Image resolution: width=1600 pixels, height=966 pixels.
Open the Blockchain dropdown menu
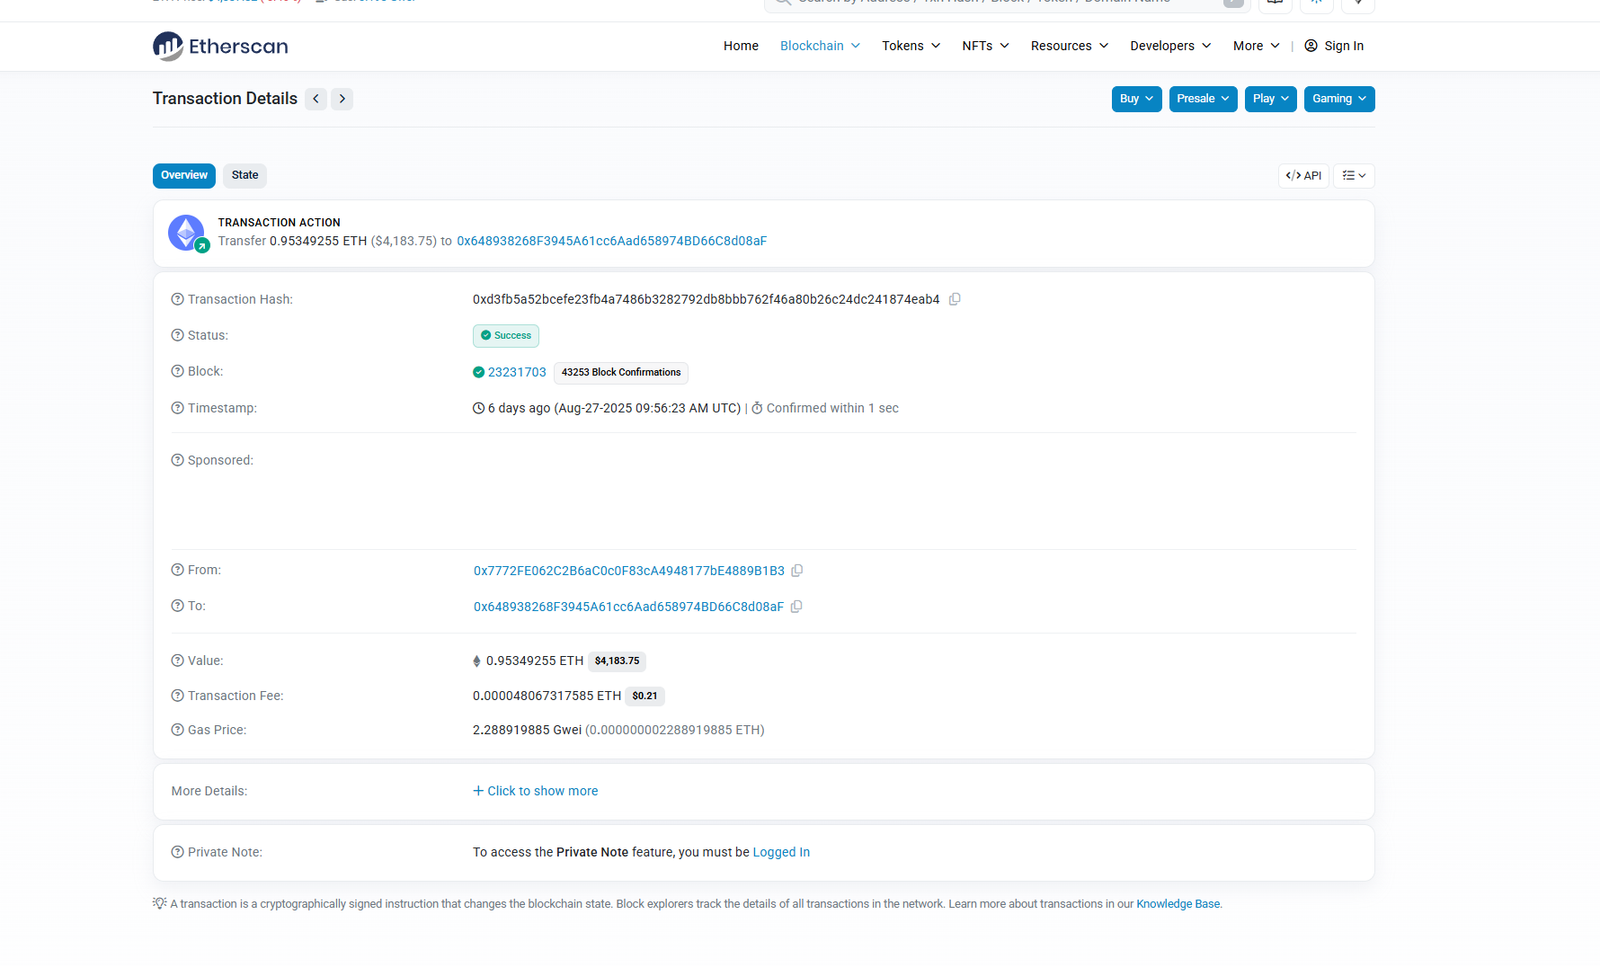820,46
